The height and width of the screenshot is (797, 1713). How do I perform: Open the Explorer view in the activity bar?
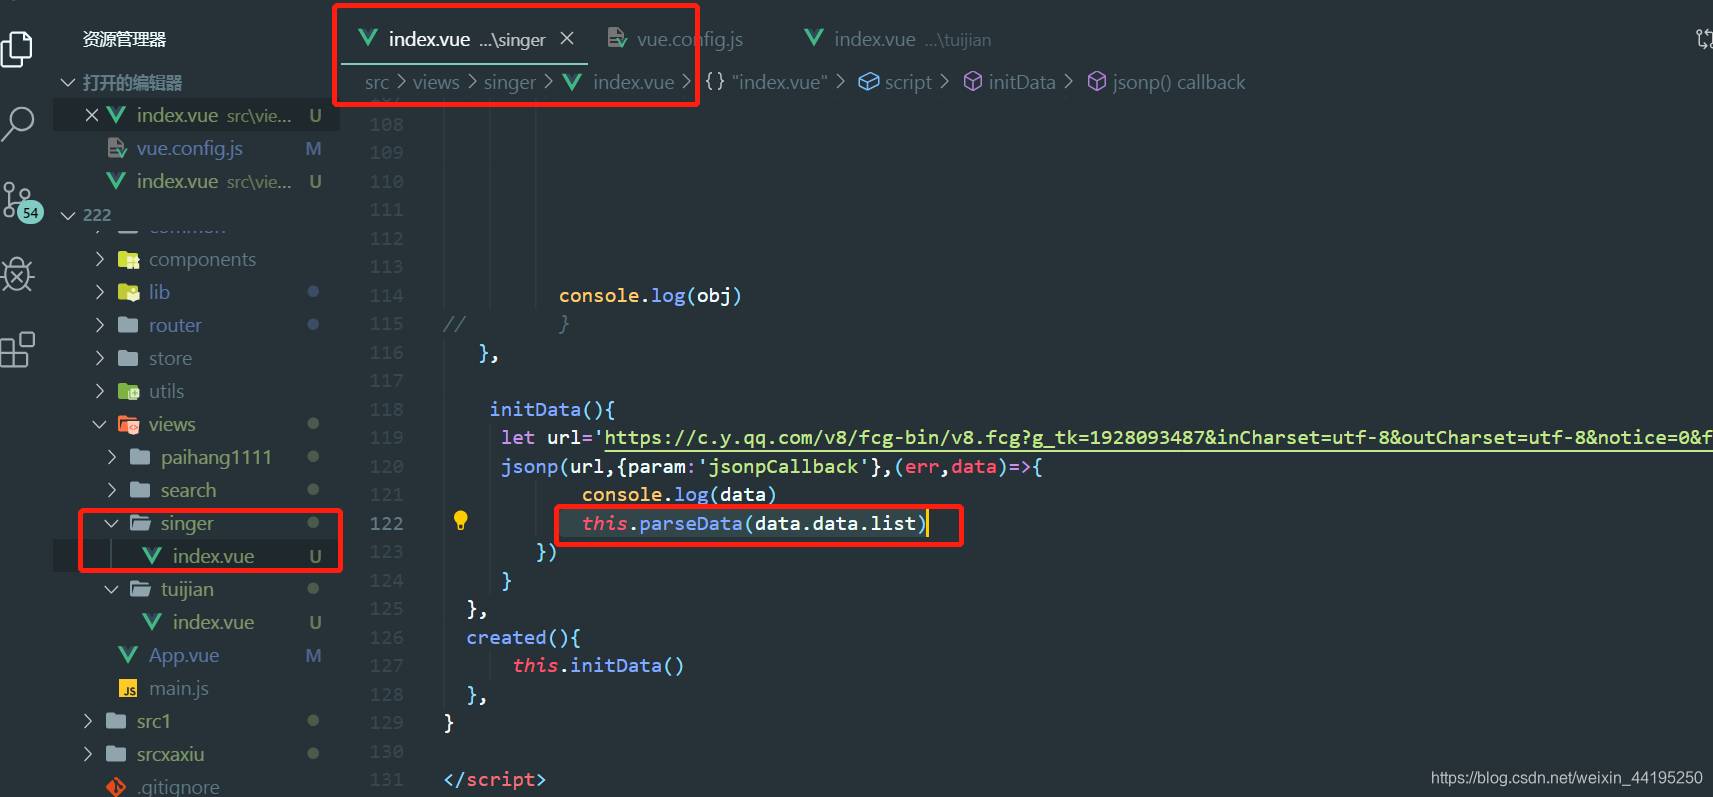point(17,49)
